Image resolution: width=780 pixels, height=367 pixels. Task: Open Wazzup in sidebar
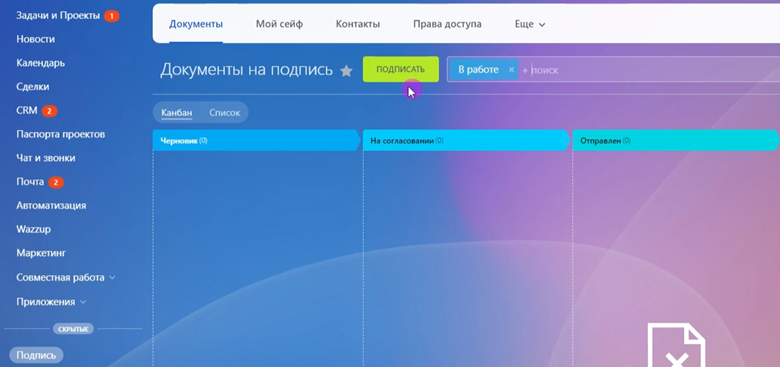33,229
